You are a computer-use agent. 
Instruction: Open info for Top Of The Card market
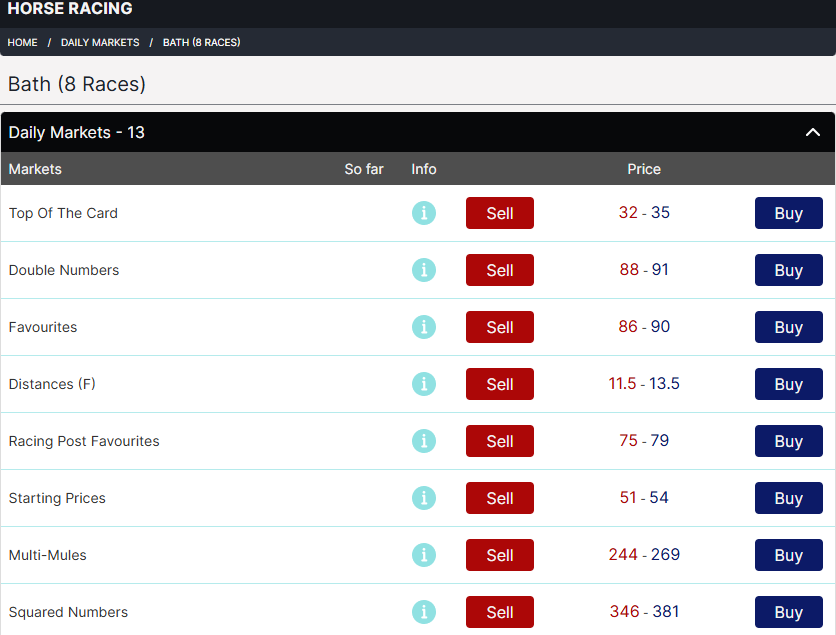pyautogui.click(x=423, y=213)
